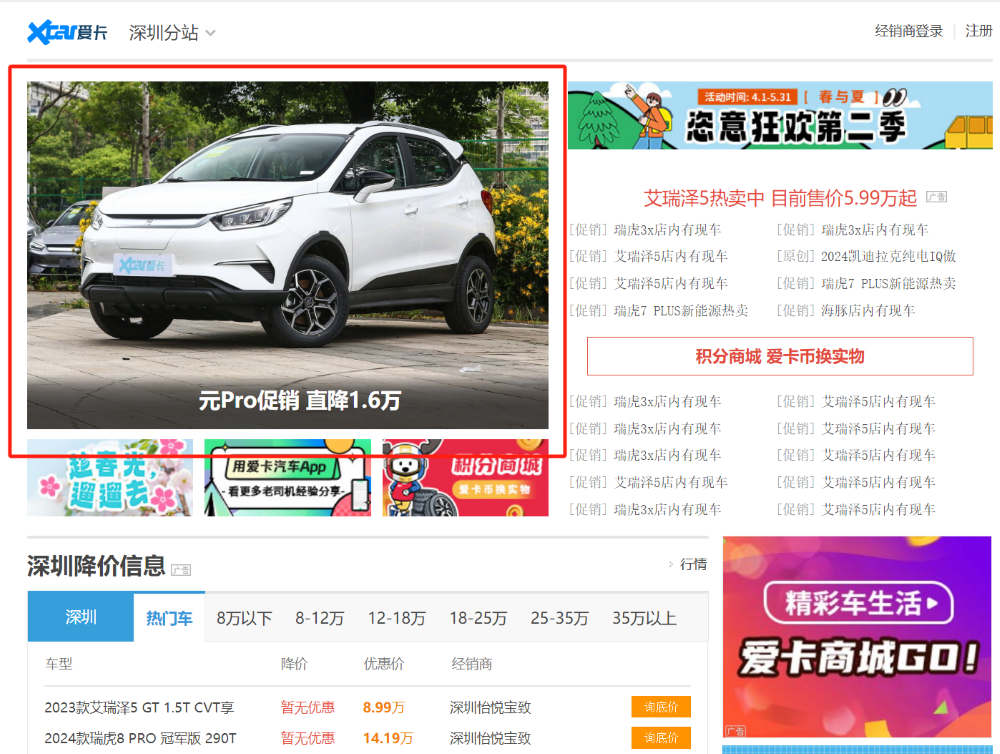Open 海豚店内有现车 promotion link
This screenshot has height=754, width=1000.
pos(867,311)
